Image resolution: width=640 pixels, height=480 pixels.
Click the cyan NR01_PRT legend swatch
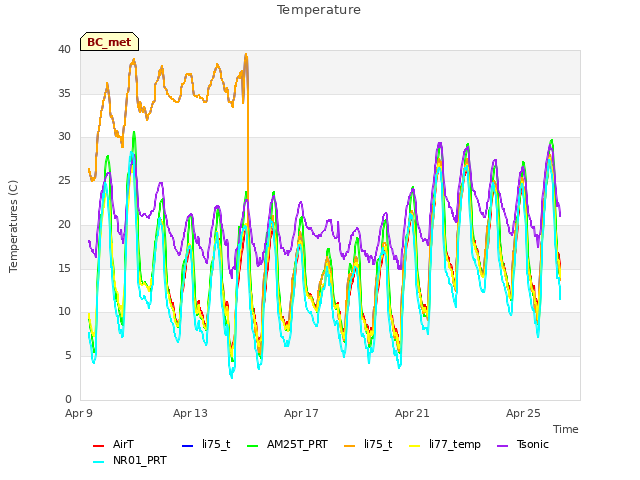[x=98, y=462]
